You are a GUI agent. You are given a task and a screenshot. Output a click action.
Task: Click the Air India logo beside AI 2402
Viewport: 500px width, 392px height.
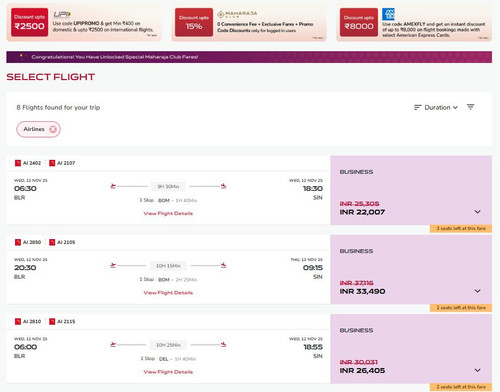click(18, 163)
